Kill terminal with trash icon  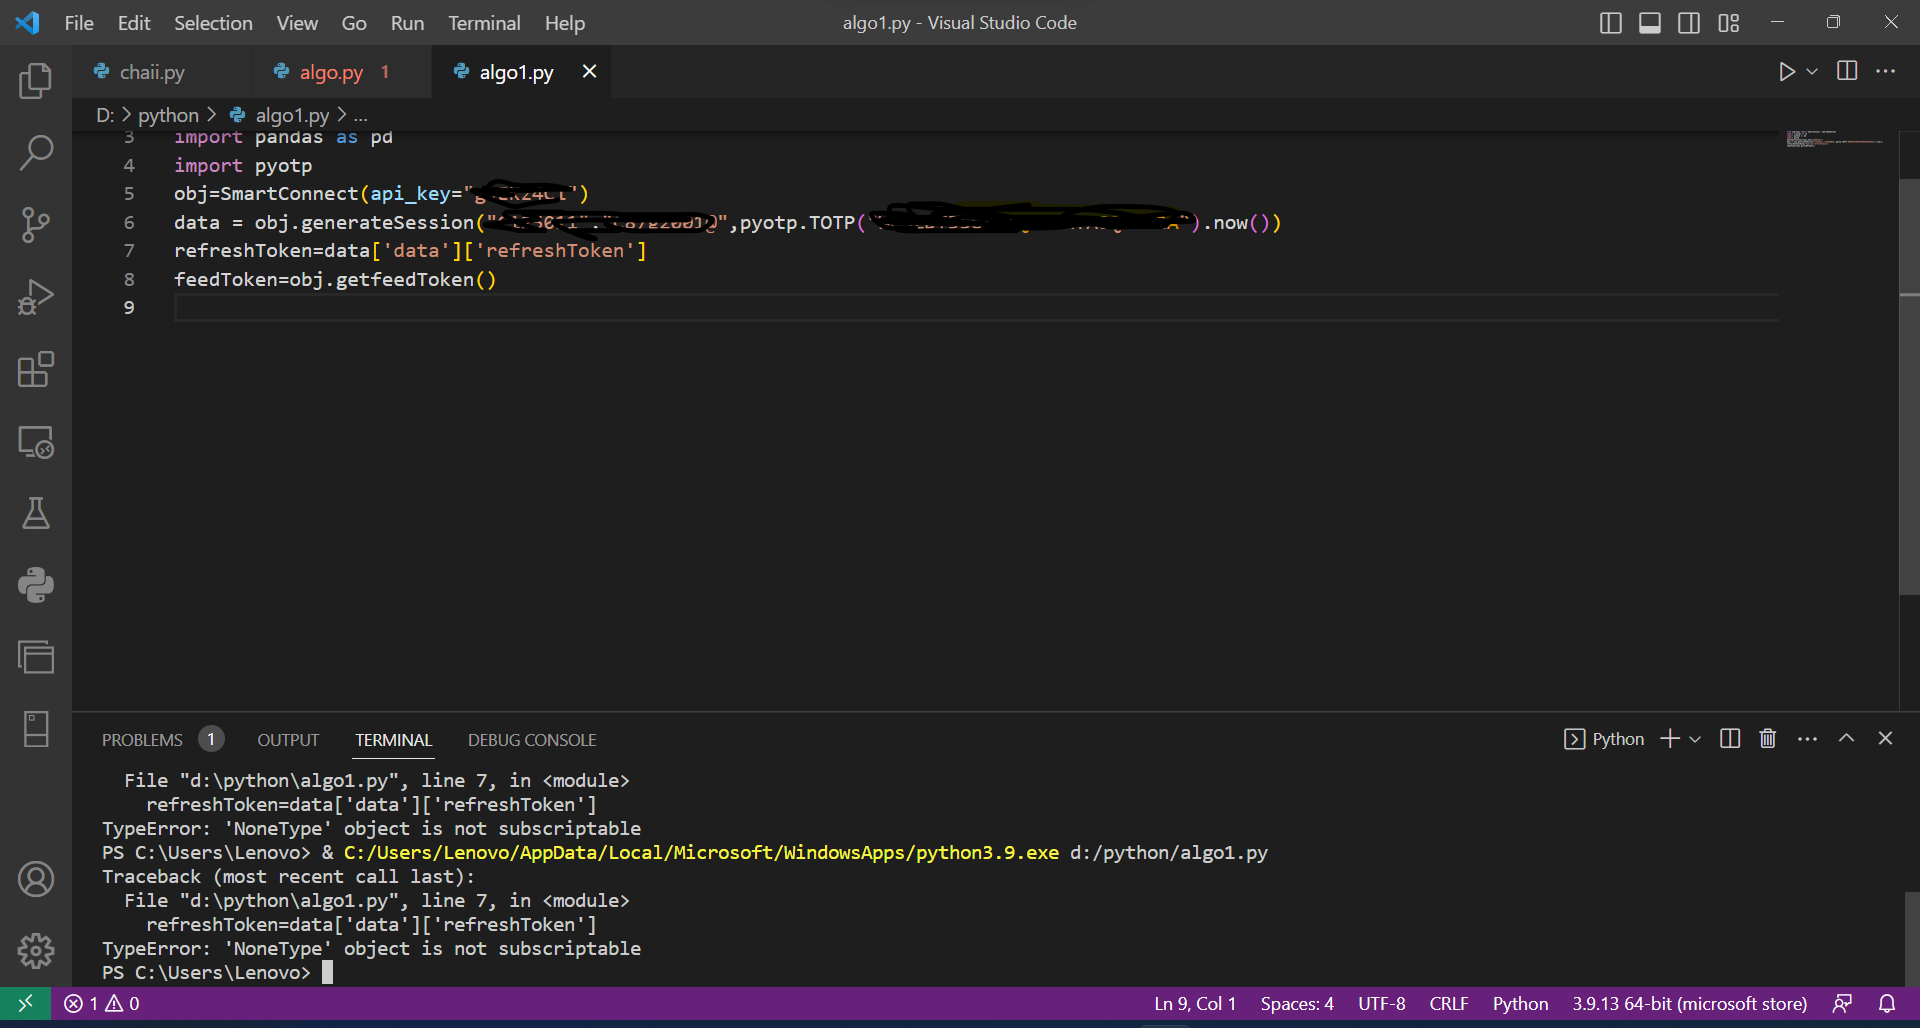tap(1768, 739)
